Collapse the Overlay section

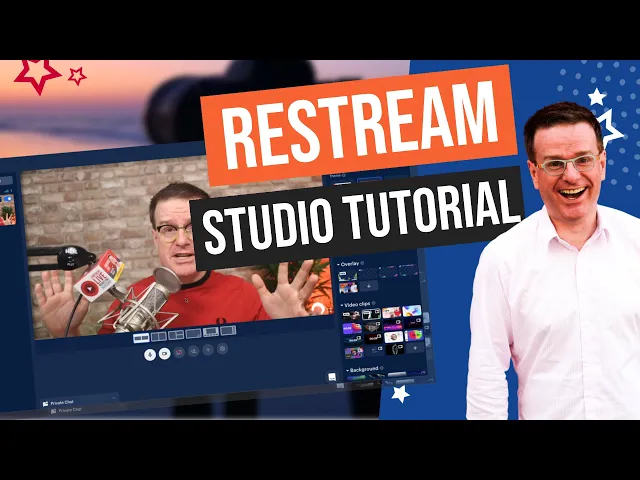[x=338, y=265]
